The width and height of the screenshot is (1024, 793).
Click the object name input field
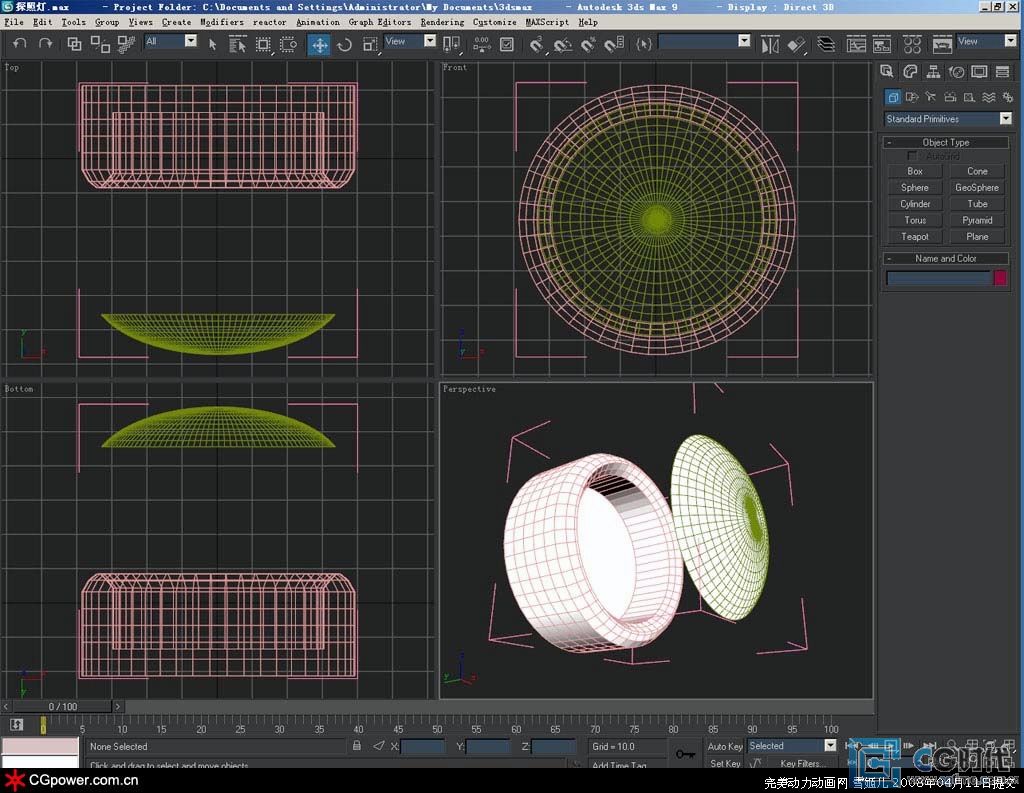938,278
